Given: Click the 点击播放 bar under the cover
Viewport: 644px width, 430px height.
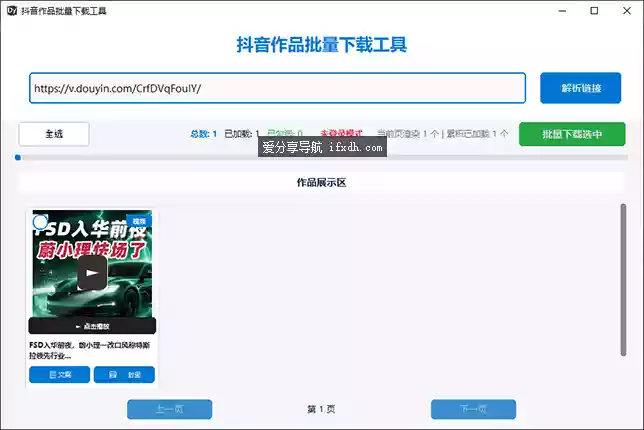Looking at the screenshot, I should (92, 326).
